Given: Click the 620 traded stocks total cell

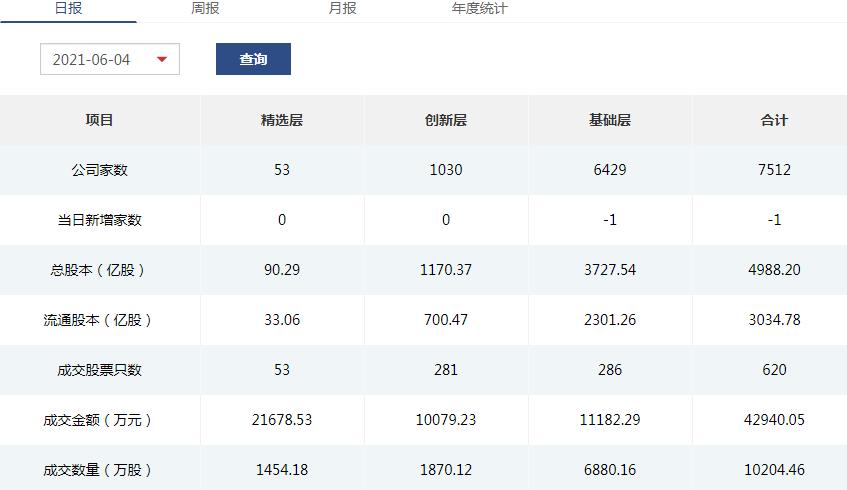Looking at the screenshot, I should tap(774, 370).
